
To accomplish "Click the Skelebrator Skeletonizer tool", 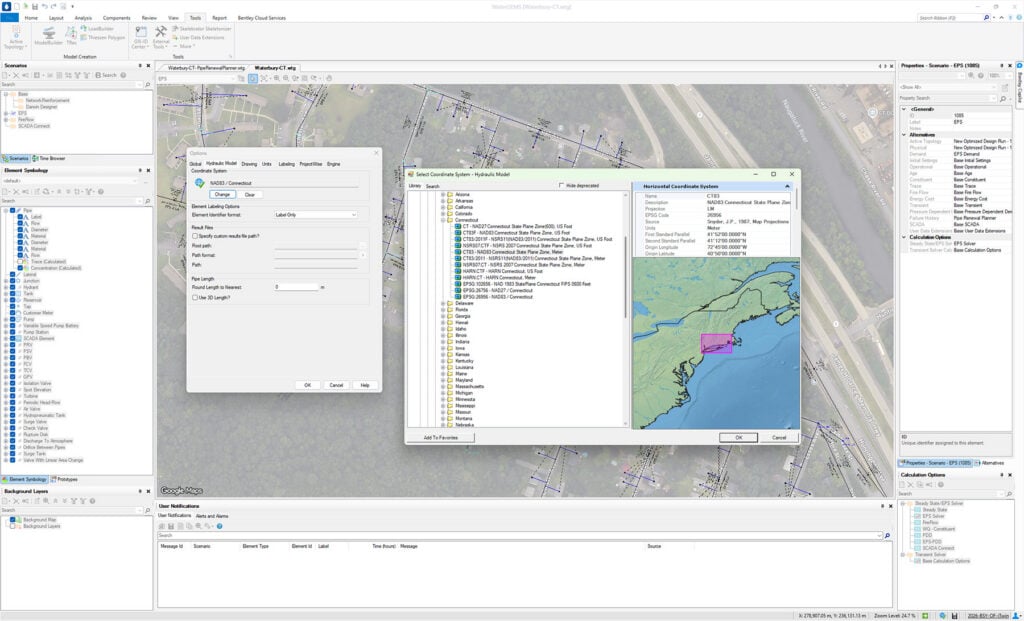I will [201, 29].
